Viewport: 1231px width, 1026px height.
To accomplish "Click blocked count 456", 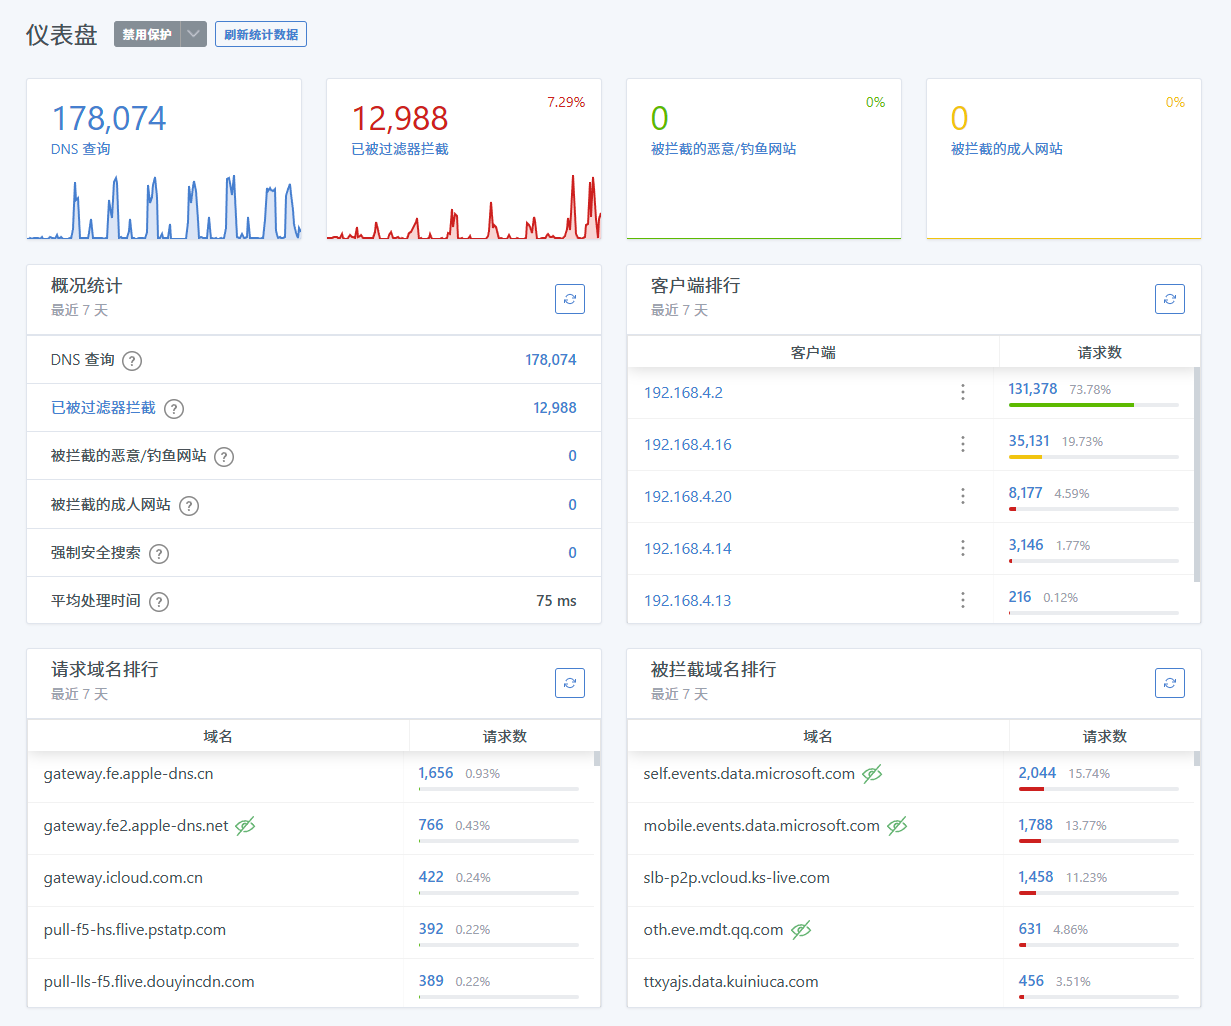I will tap(1031, 981).
